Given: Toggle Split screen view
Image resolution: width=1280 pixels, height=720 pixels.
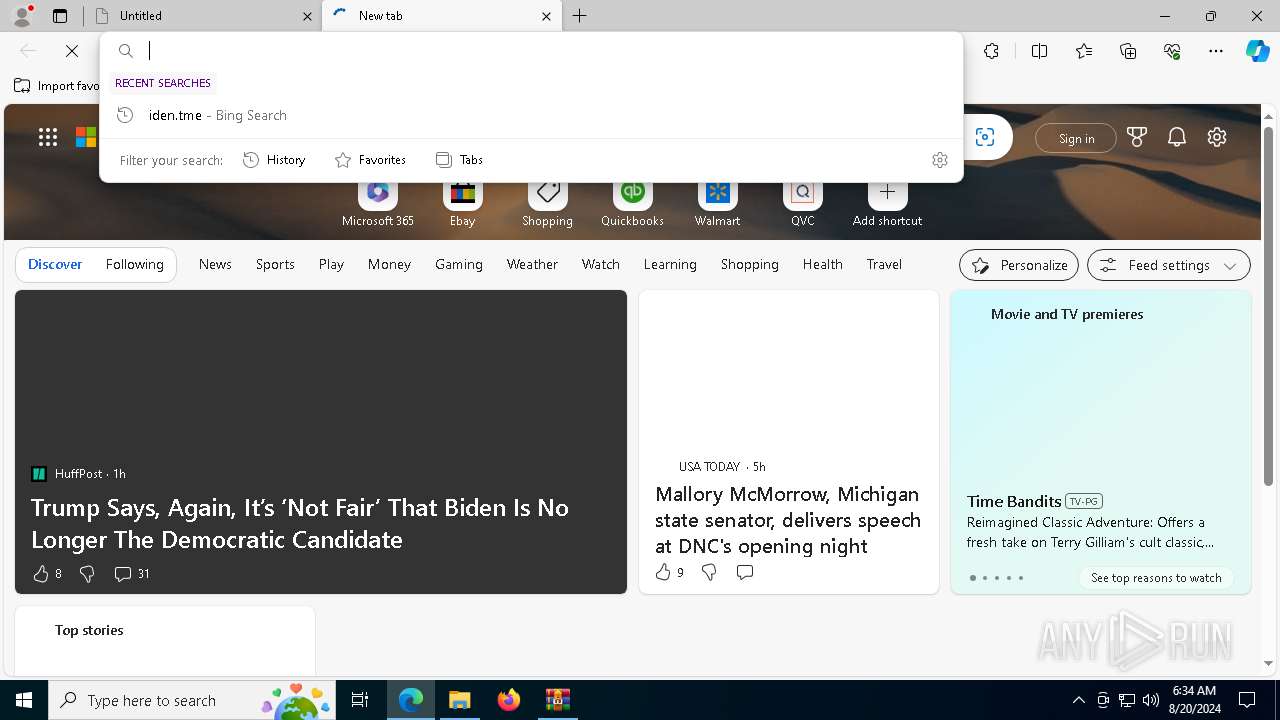Looking at the screenshot, I should (x=1039, y=51).
